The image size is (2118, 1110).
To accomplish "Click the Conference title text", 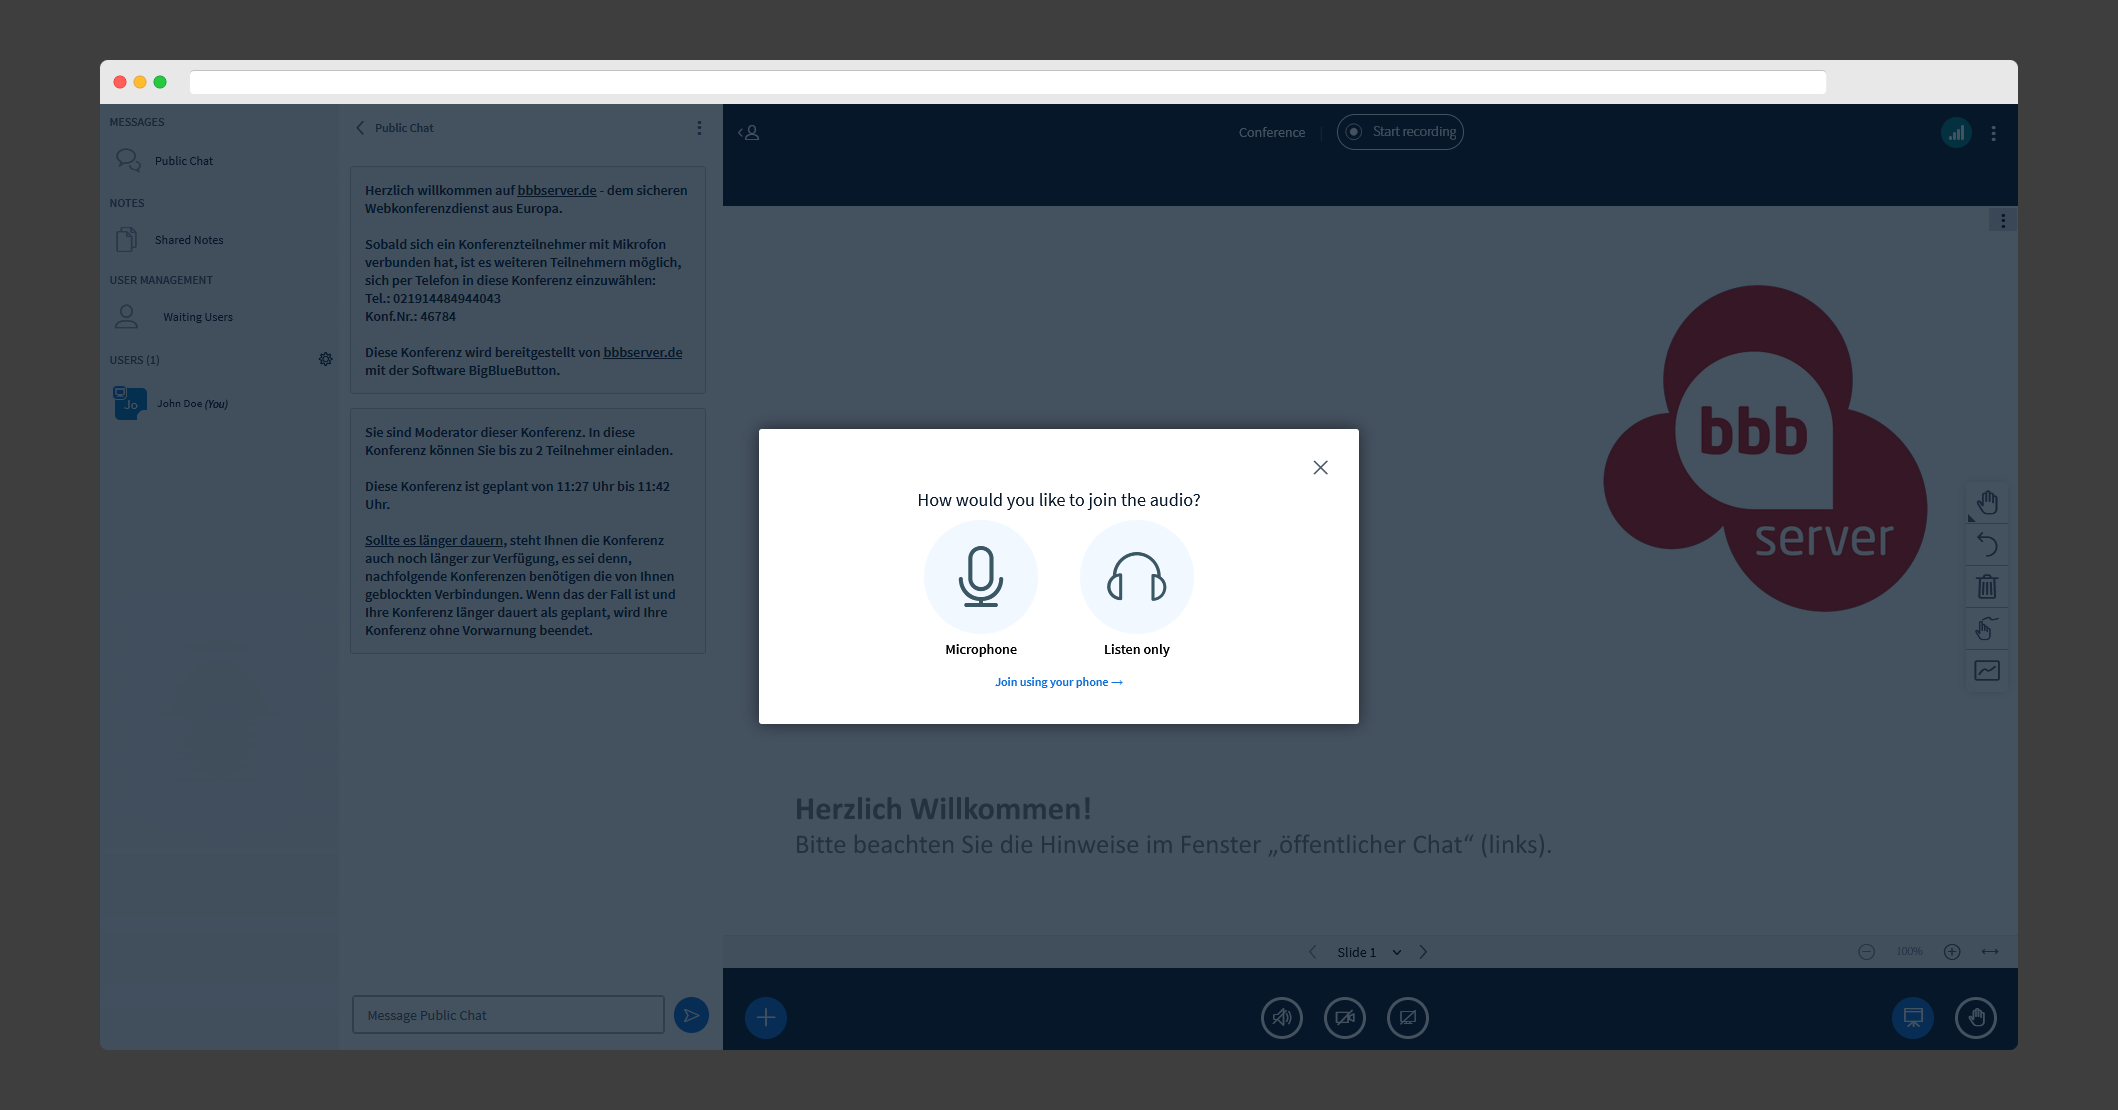I will click(x=1272, y=132).
